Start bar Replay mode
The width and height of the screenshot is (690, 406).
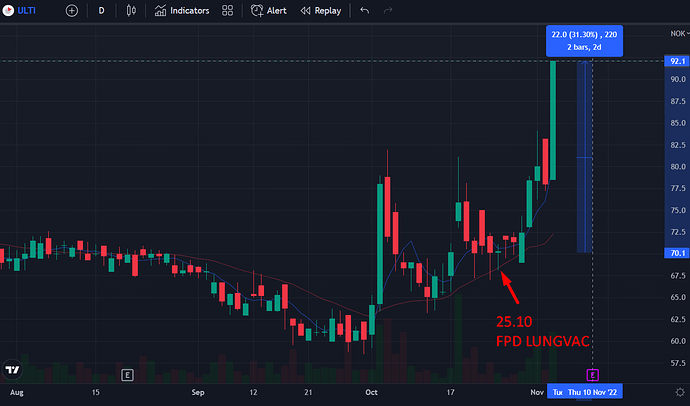coord(321,11)
